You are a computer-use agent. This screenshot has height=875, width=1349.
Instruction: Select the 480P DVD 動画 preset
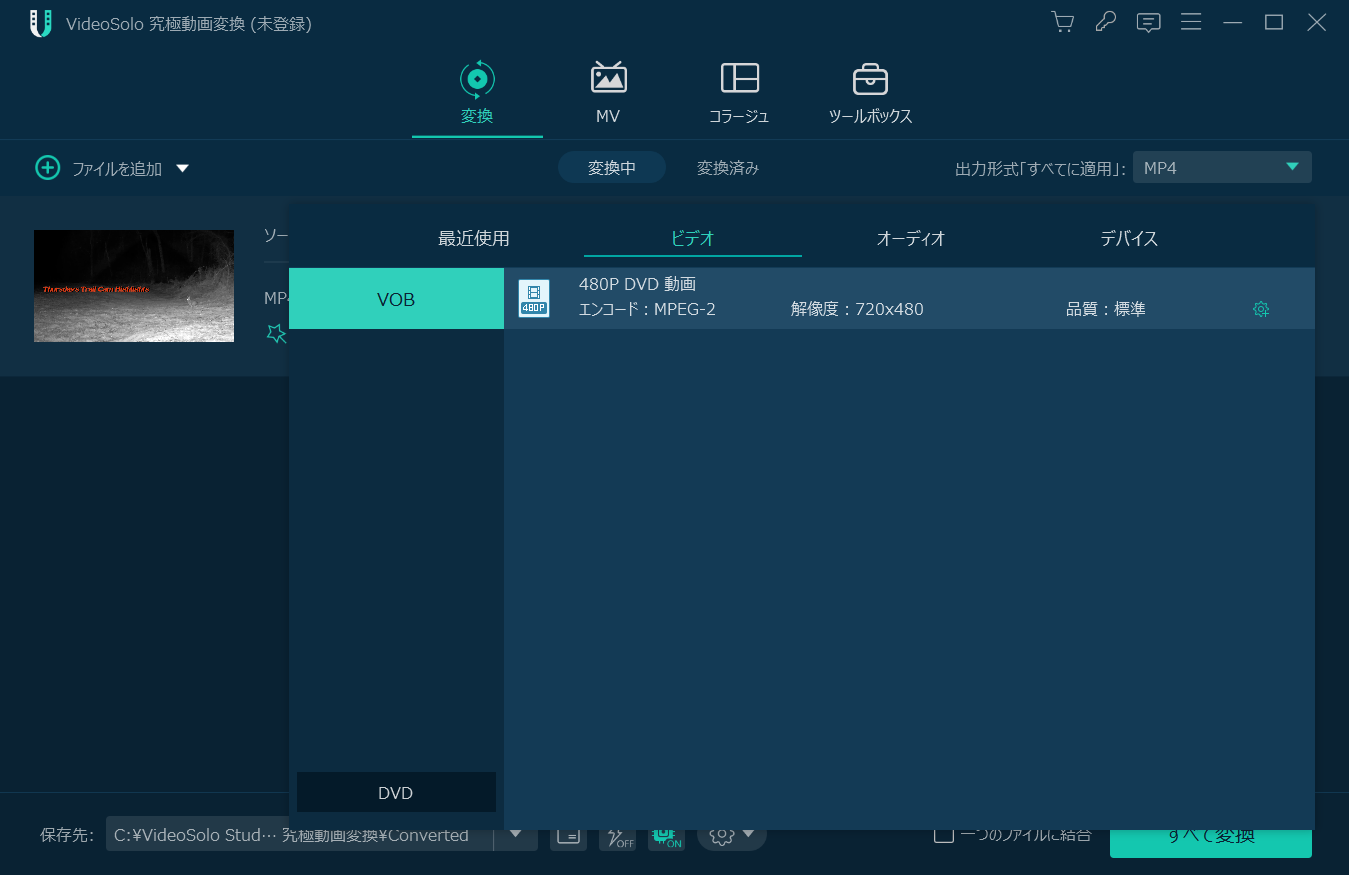800,298
